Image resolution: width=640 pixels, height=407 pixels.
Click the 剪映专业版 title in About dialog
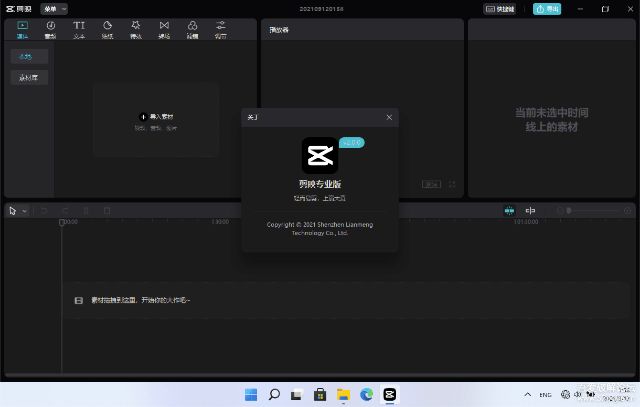320,184
